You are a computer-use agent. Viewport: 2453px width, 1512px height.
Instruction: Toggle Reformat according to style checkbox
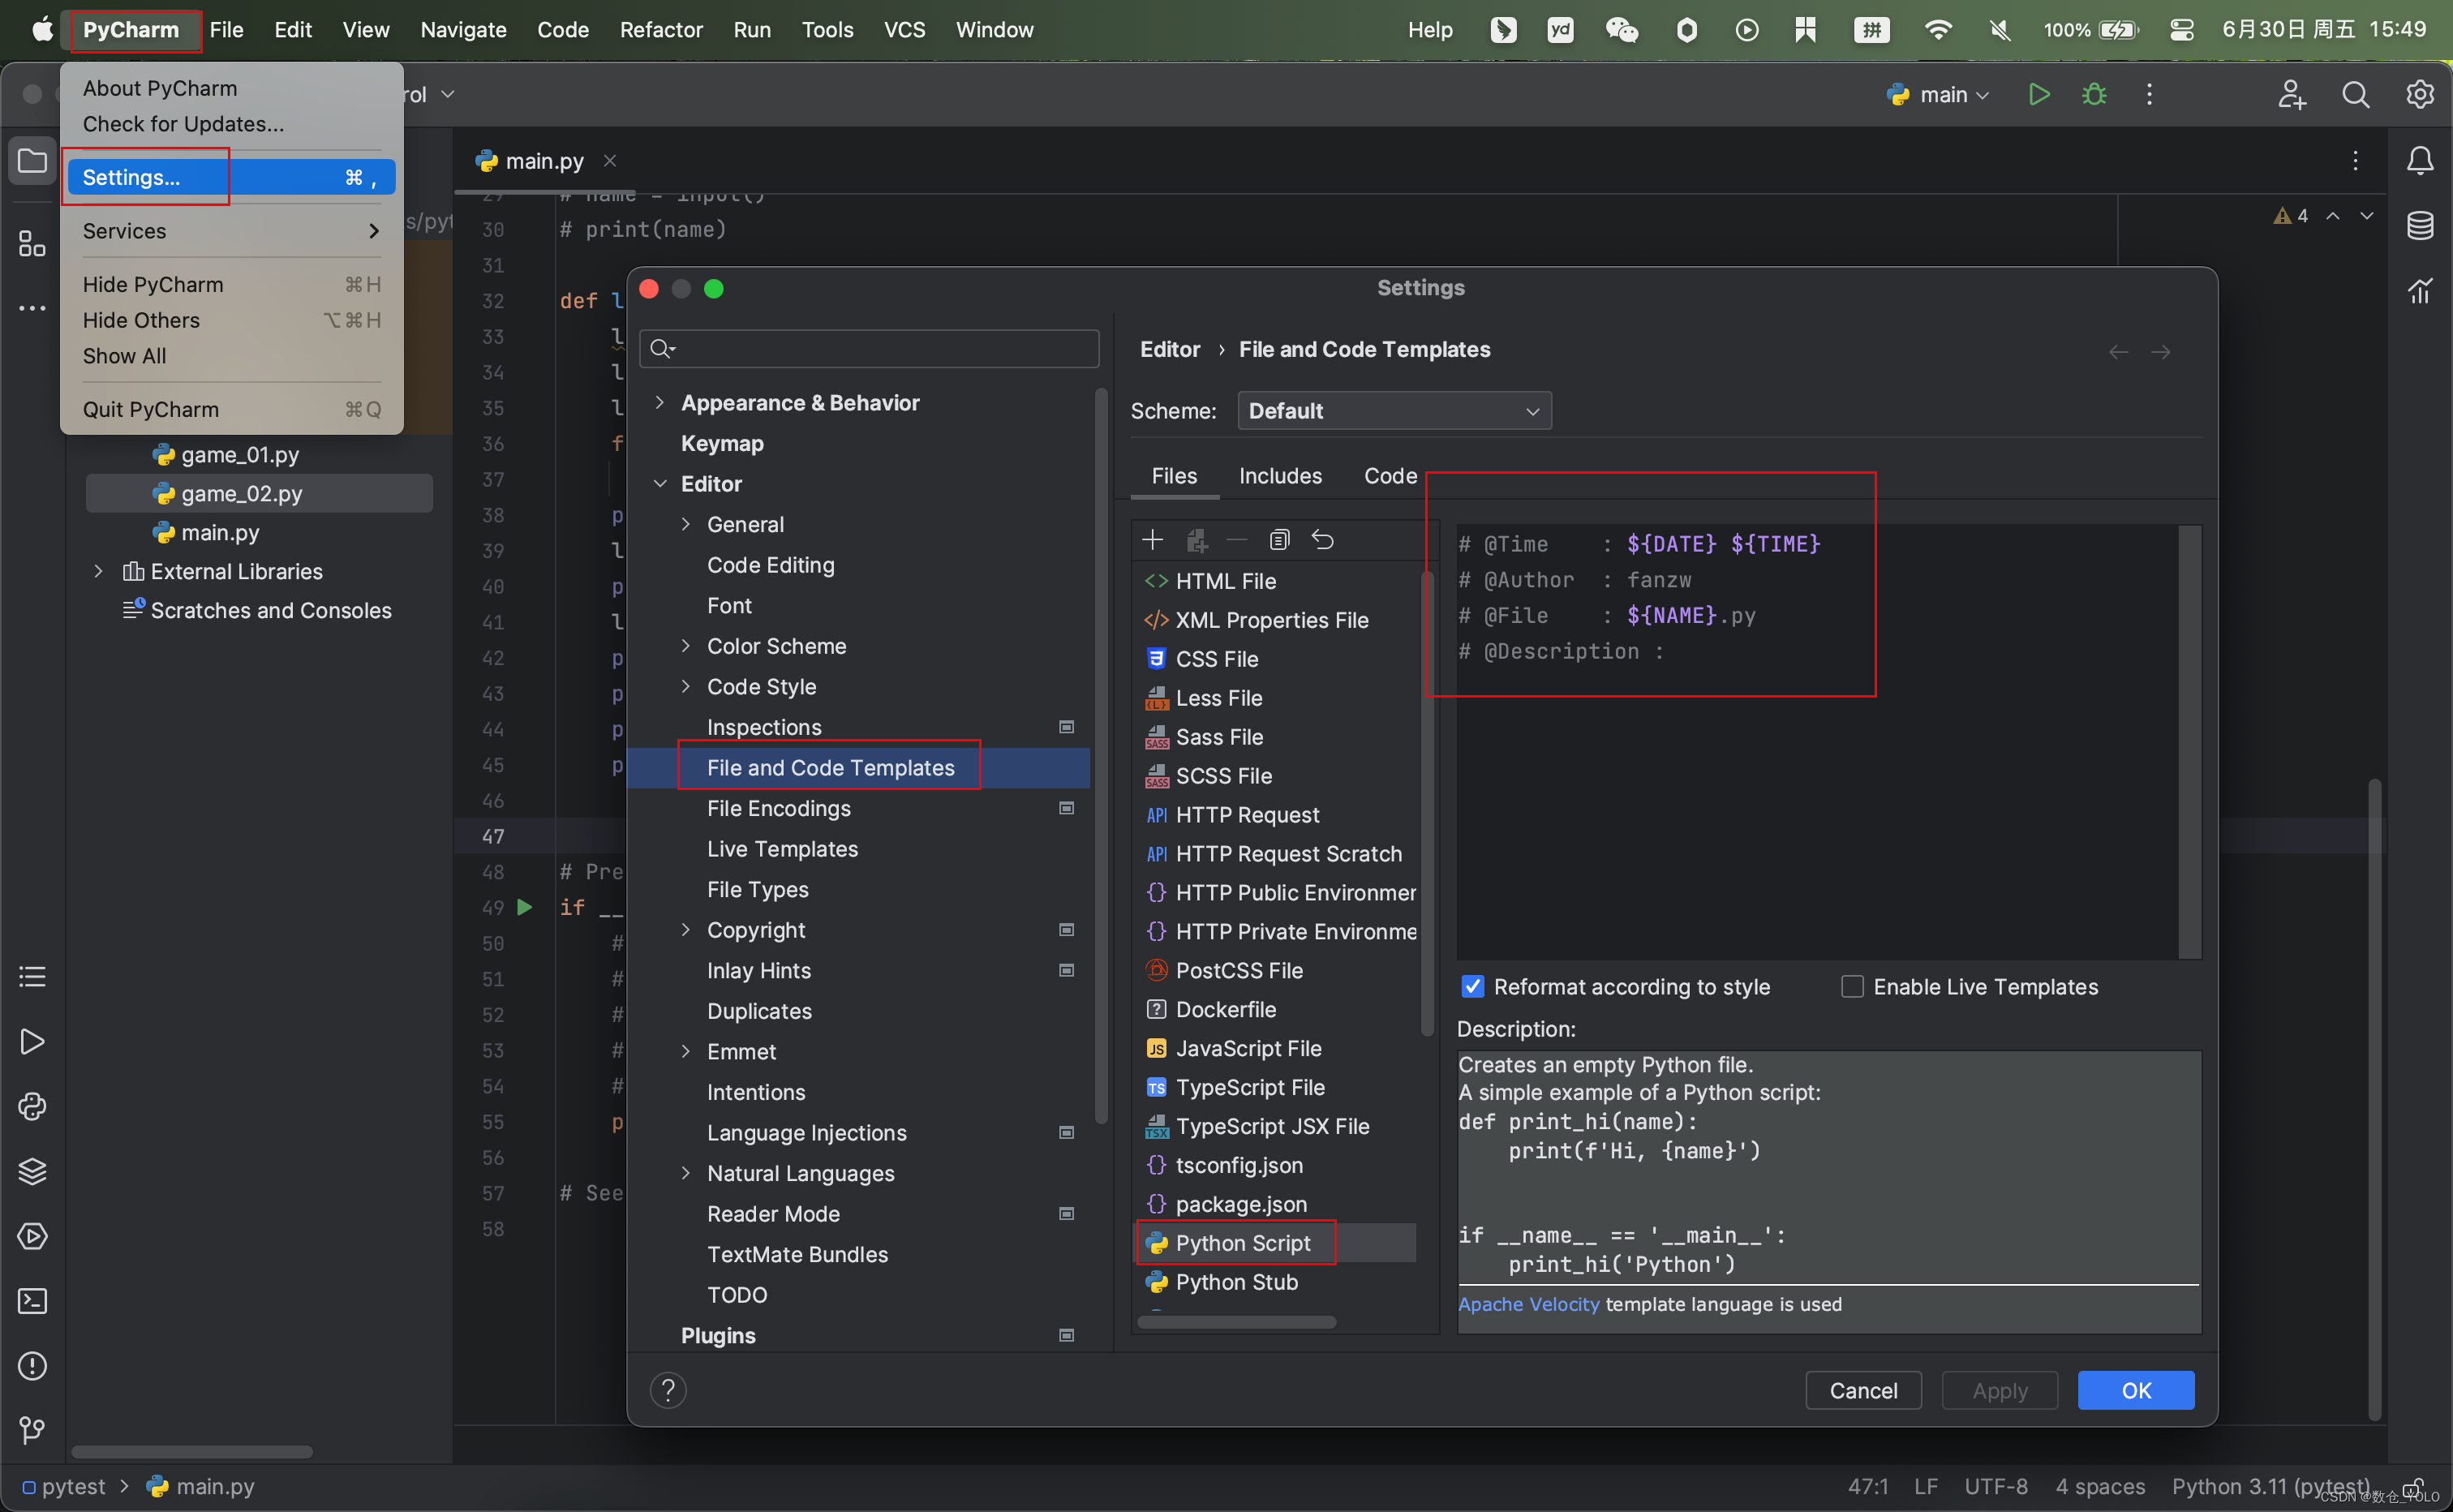1472,986
